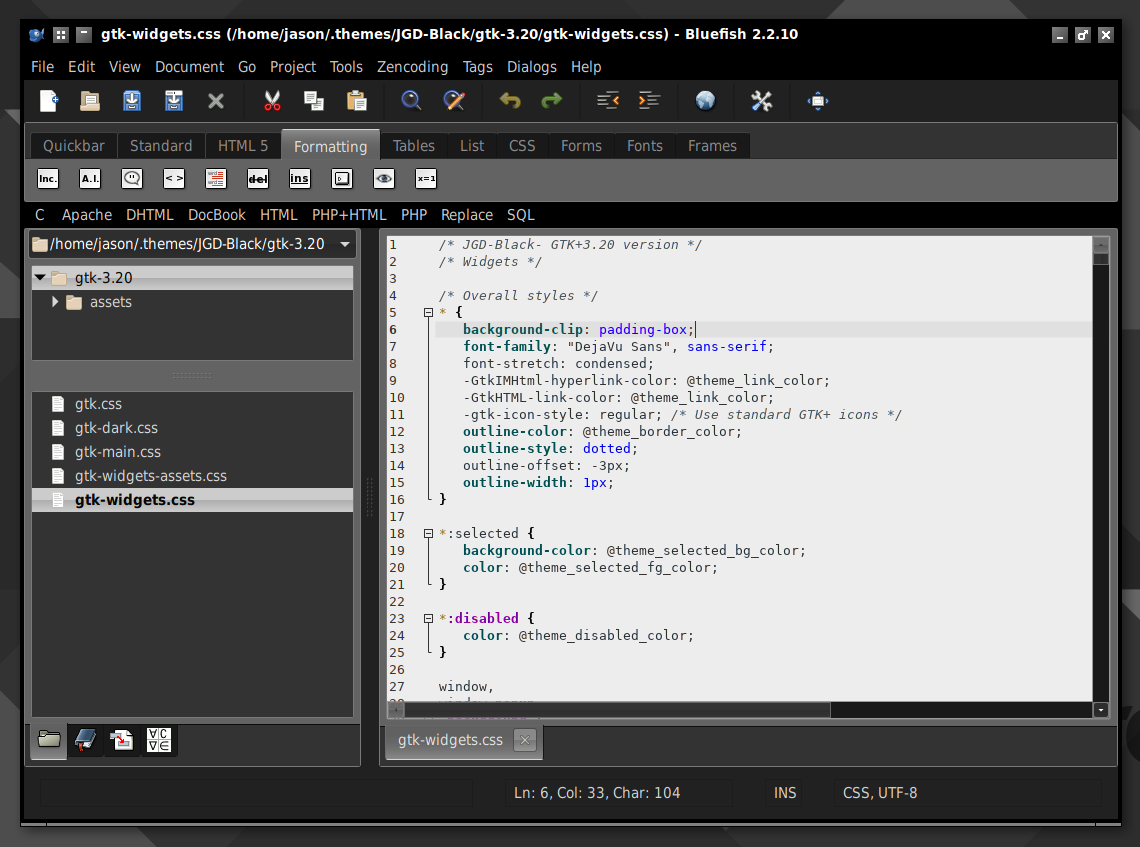This screenshot has width=1140, height=847.
Task: Open the Fonts toolbar tab
Action: click(x=645, y=145)
